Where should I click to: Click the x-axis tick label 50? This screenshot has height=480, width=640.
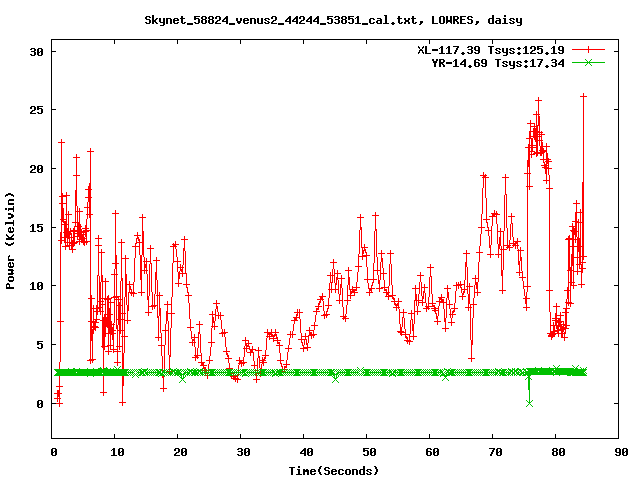[x=369, y=452]
